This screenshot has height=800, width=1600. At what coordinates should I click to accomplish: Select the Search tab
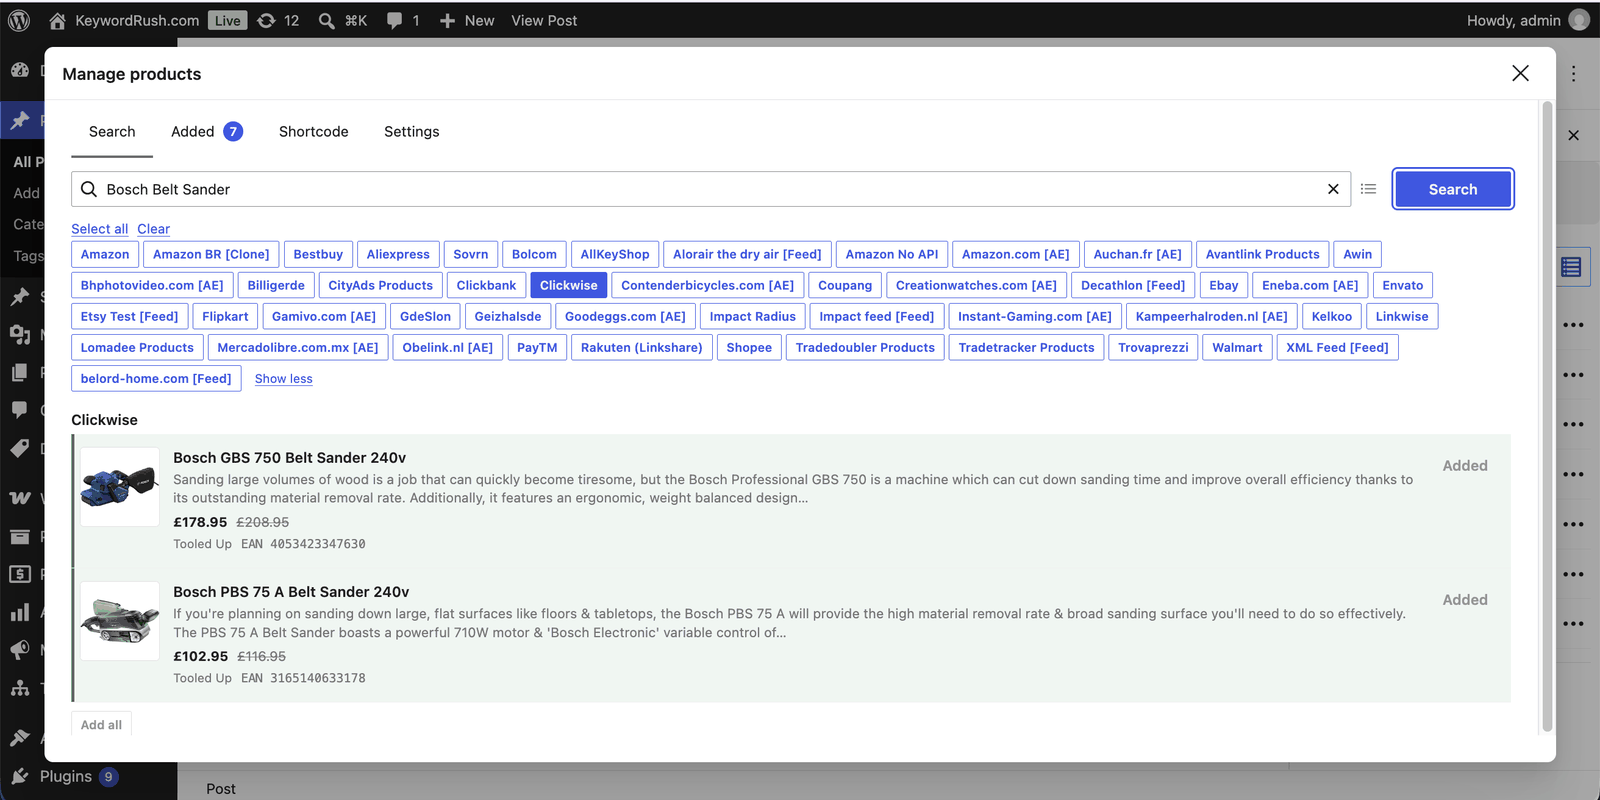(112, 131)
